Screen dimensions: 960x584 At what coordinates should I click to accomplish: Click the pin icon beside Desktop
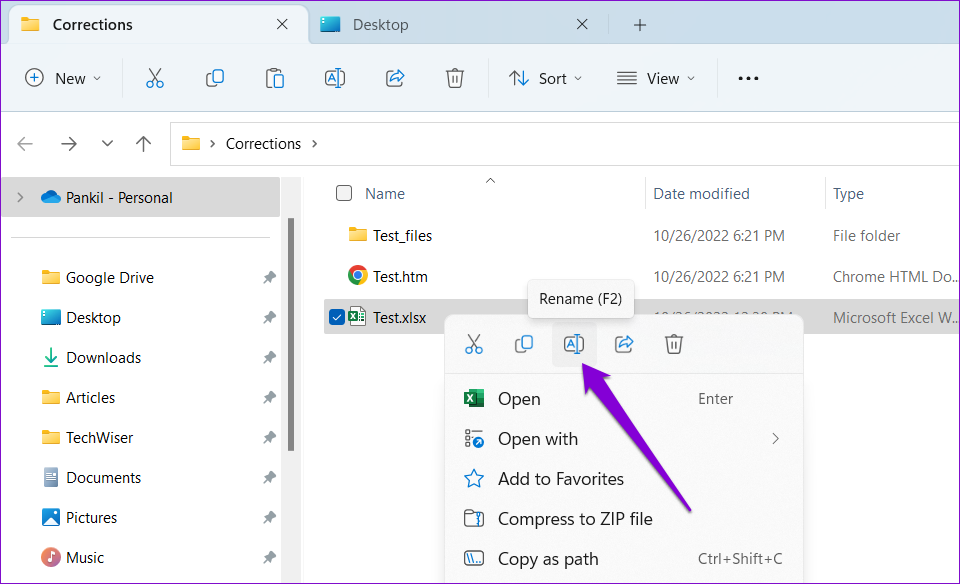click(x=269, y=318)
